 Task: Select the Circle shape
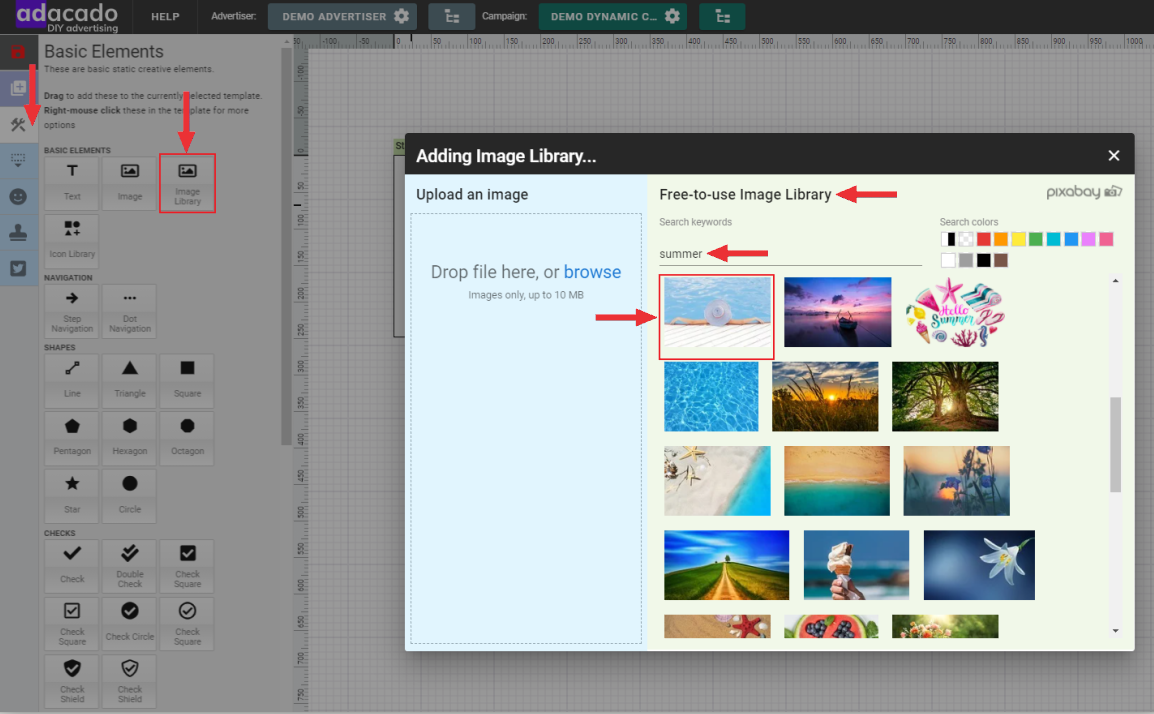click(130, 496)
